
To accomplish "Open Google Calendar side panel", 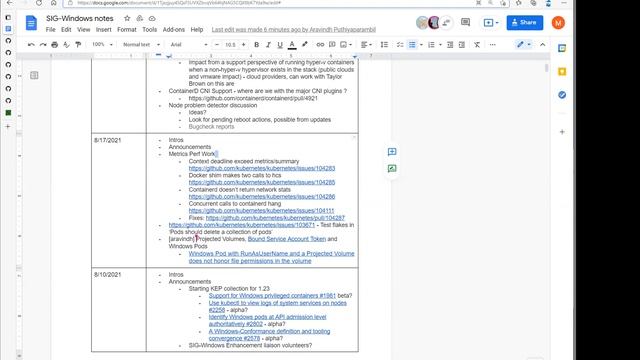I will click(562, 48).
